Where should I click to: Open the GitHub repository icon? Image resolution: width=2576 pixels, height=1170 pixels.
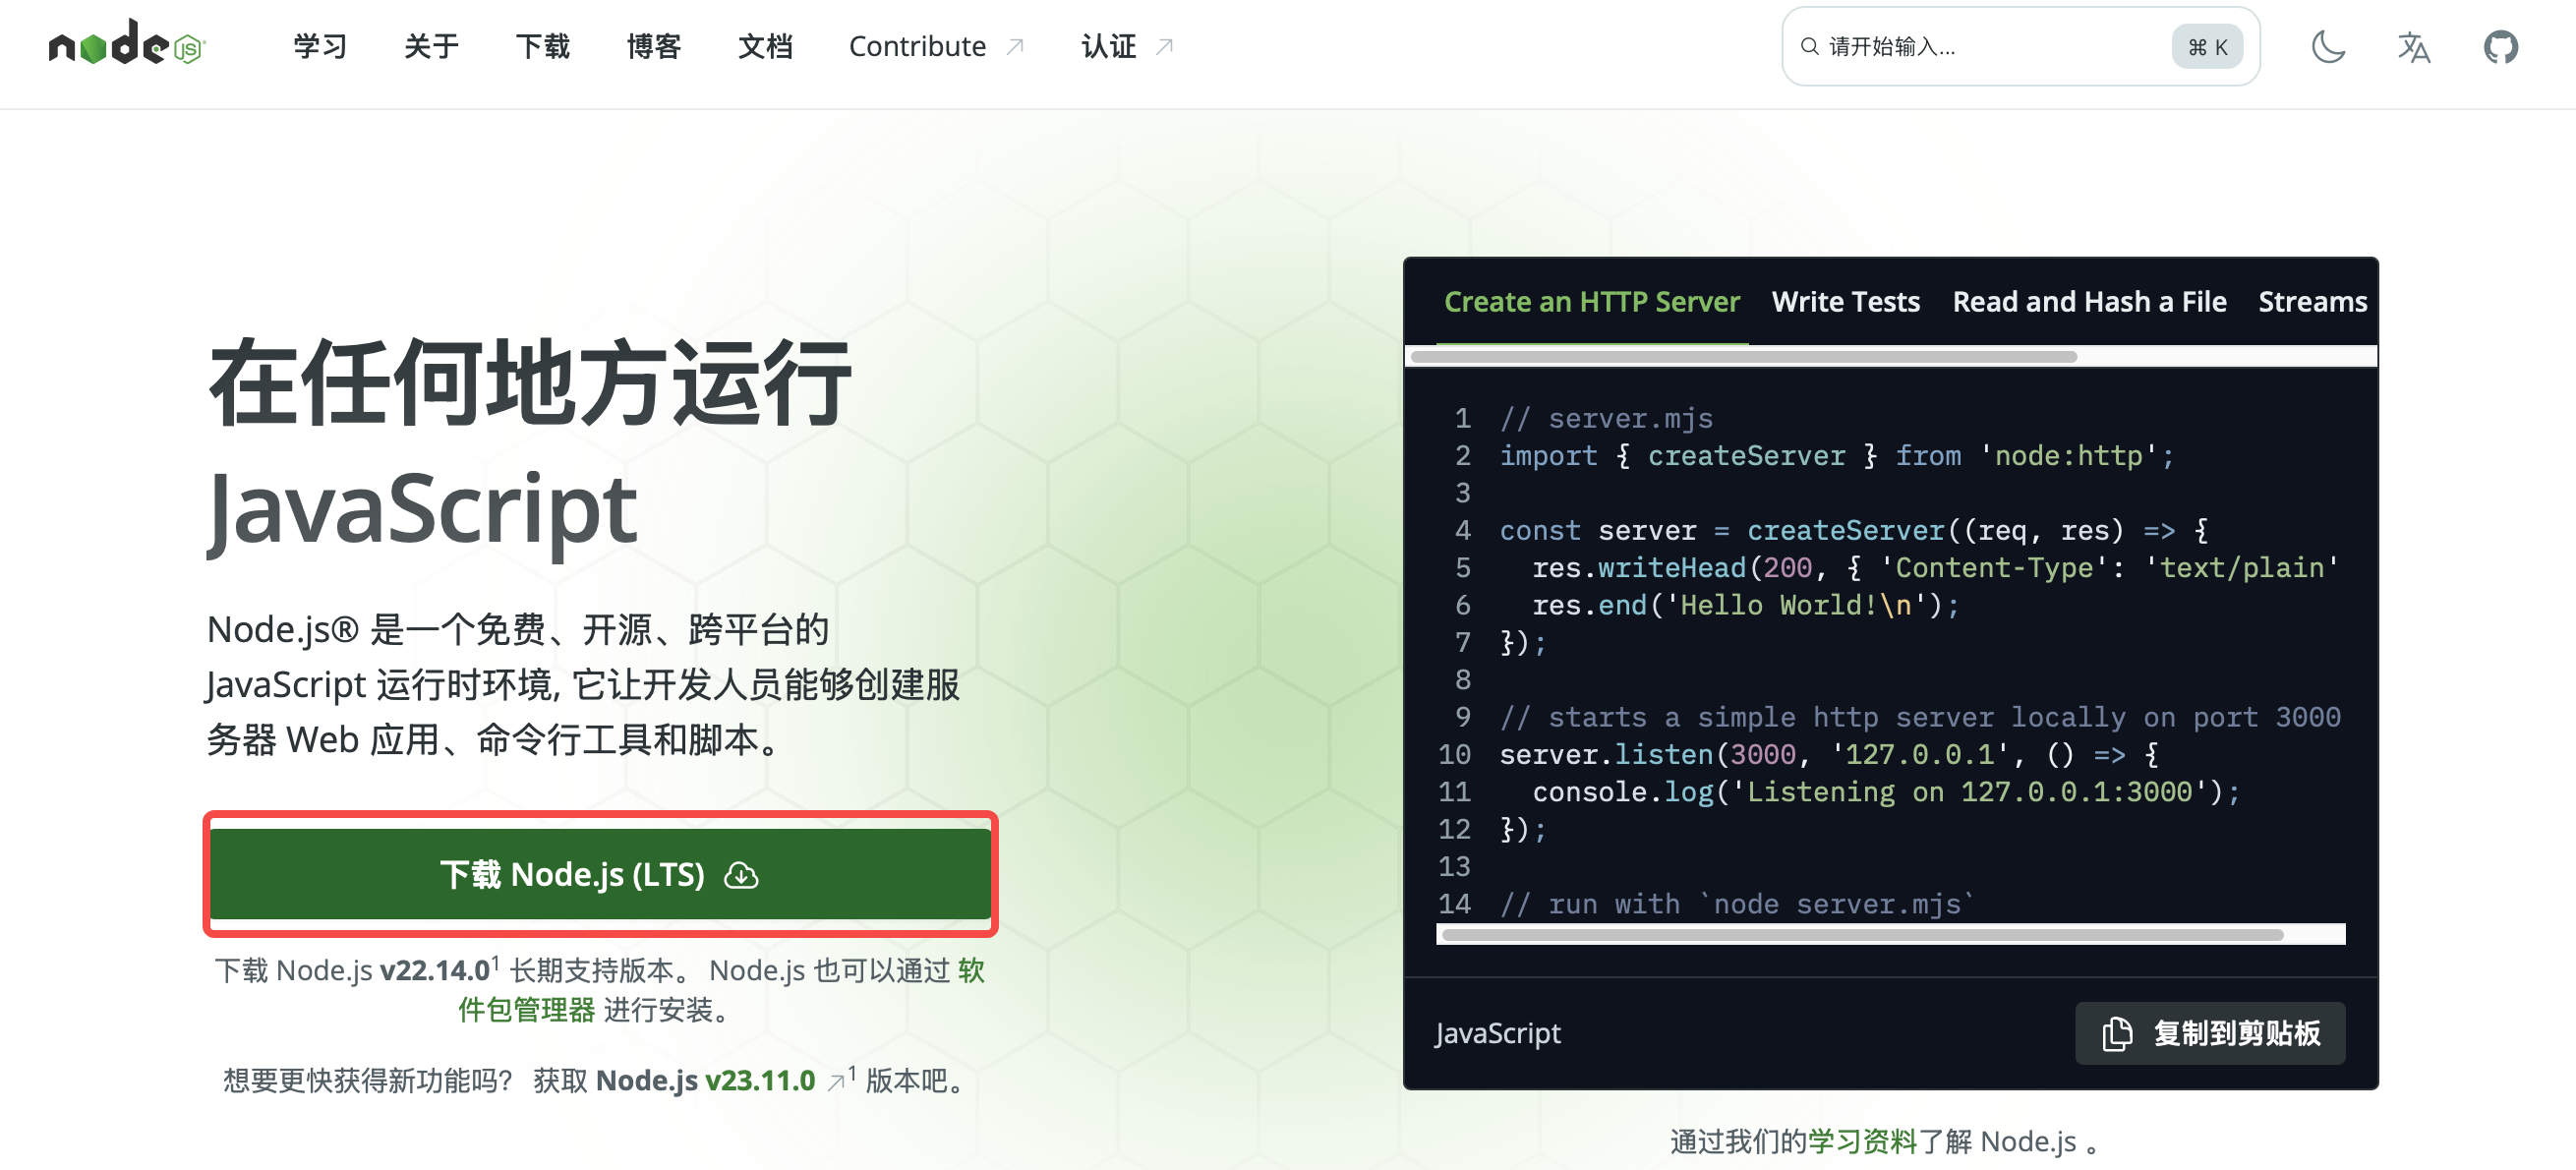pos(2500,46)
